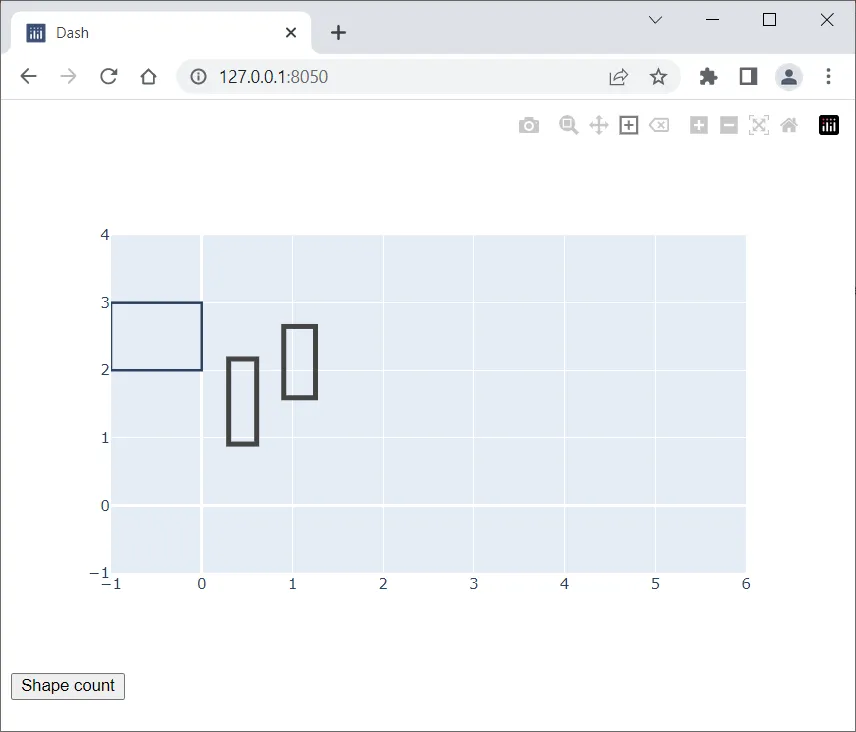856x732 pixels.
Task: Close the Dash tab
Action: coord(291,33)
